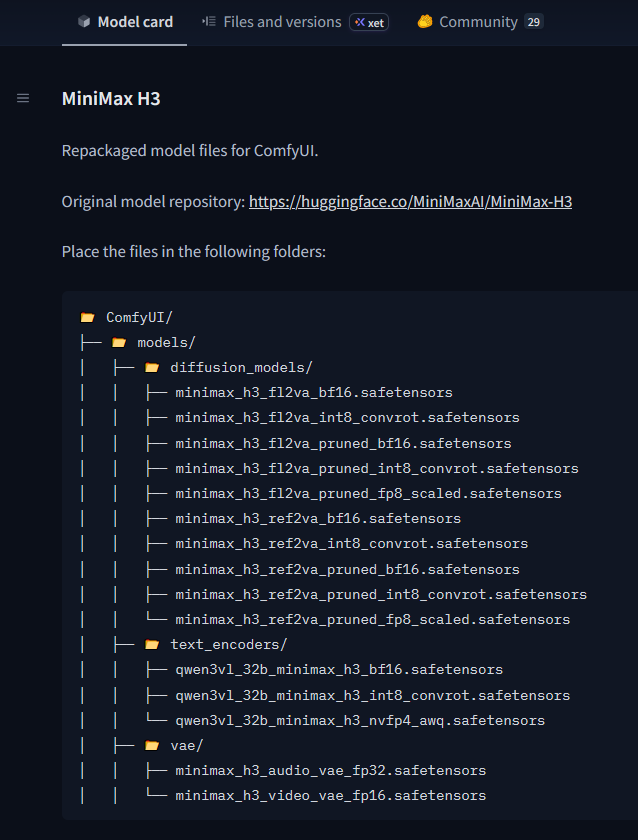
Task: Click minimax_h3_fl2va_pruned_int8_convrot.safetensors
Action: [x=377, y=469]
